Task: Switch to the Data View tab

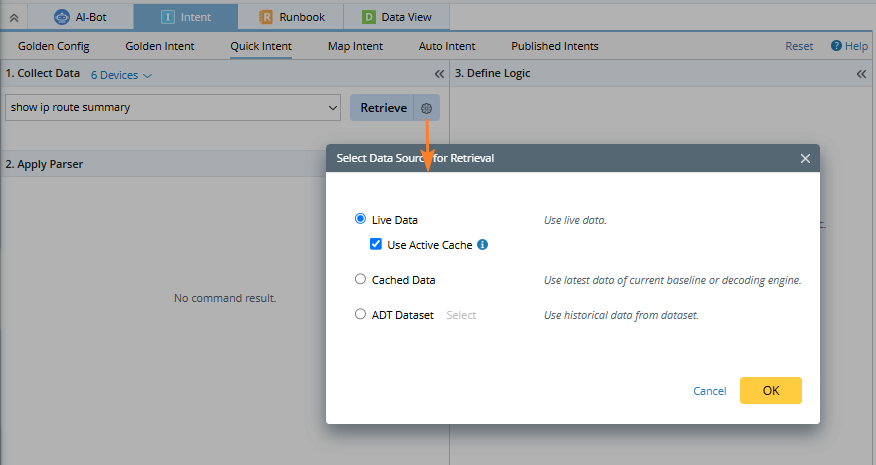Action: (397, 17)
